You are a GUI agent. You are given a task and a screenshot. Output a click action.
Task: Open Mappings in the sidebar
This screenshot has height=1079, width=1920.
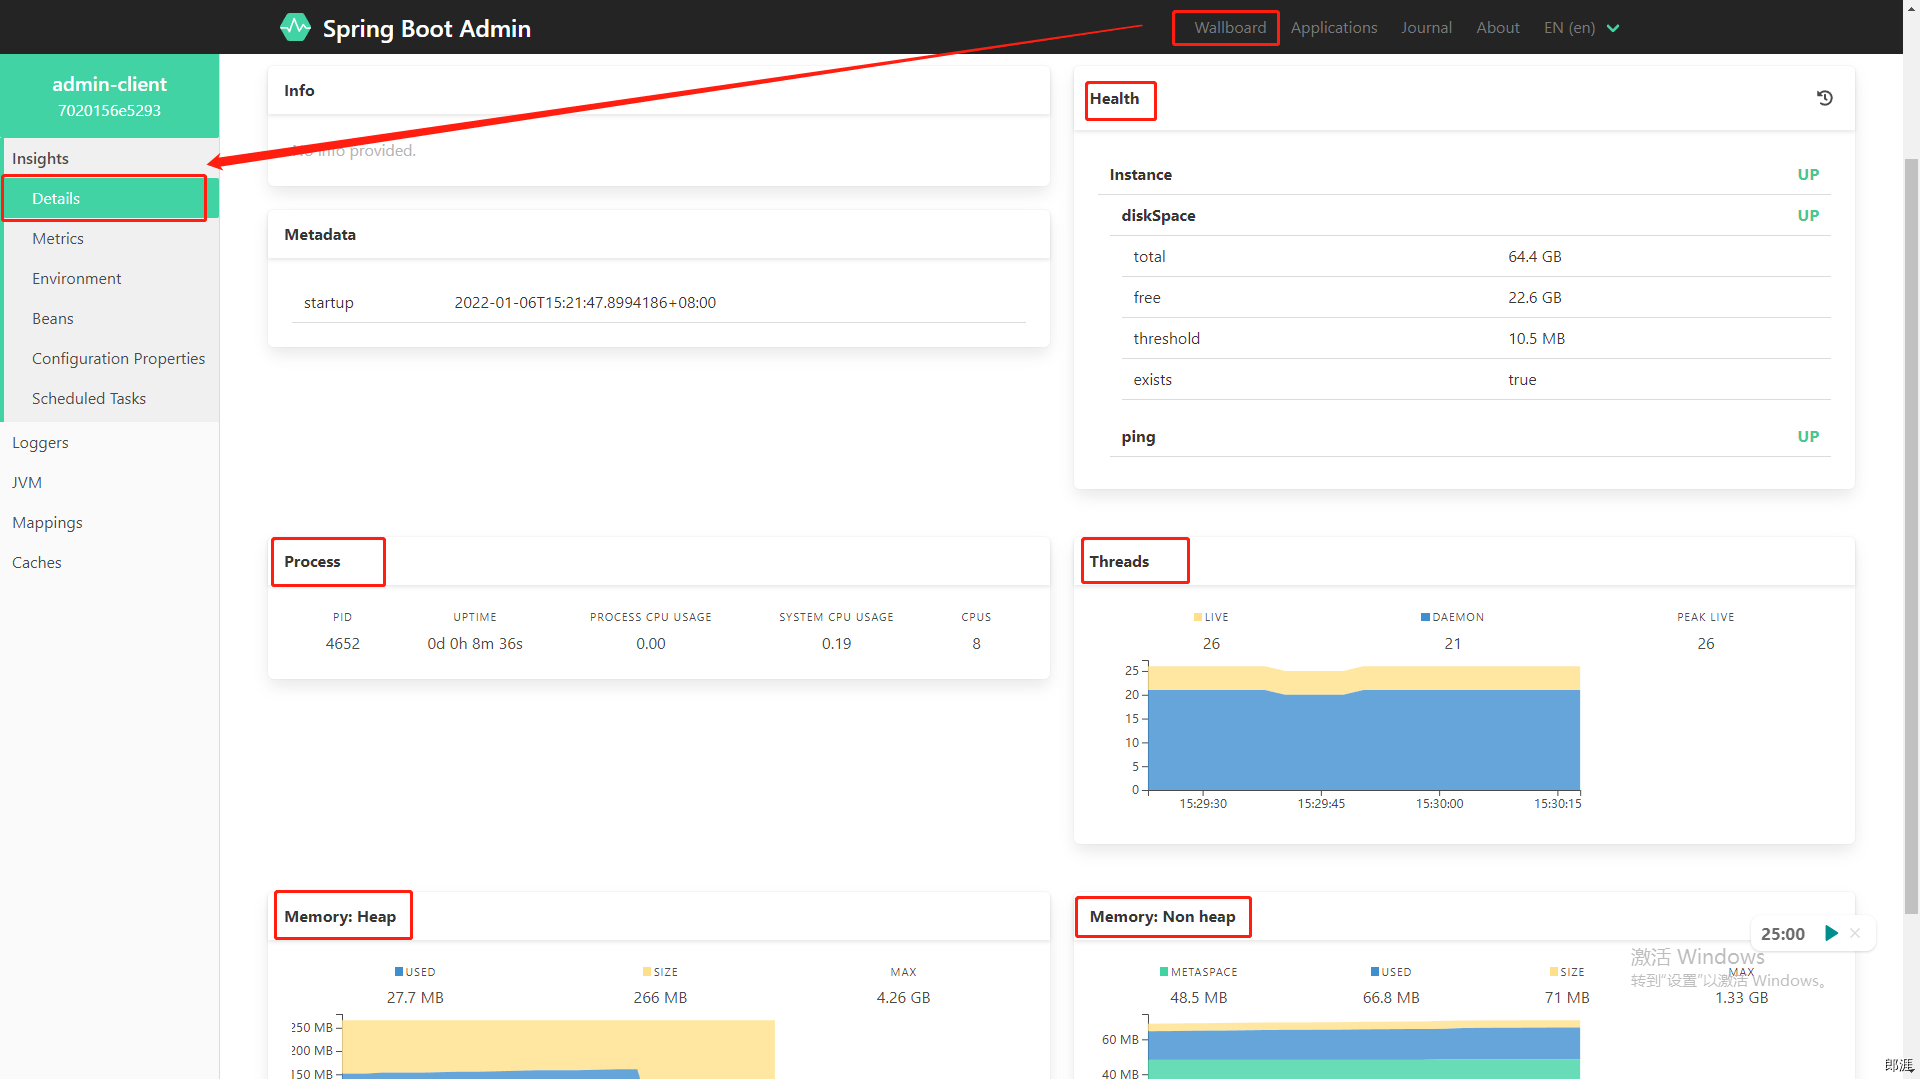click(110, 522)
